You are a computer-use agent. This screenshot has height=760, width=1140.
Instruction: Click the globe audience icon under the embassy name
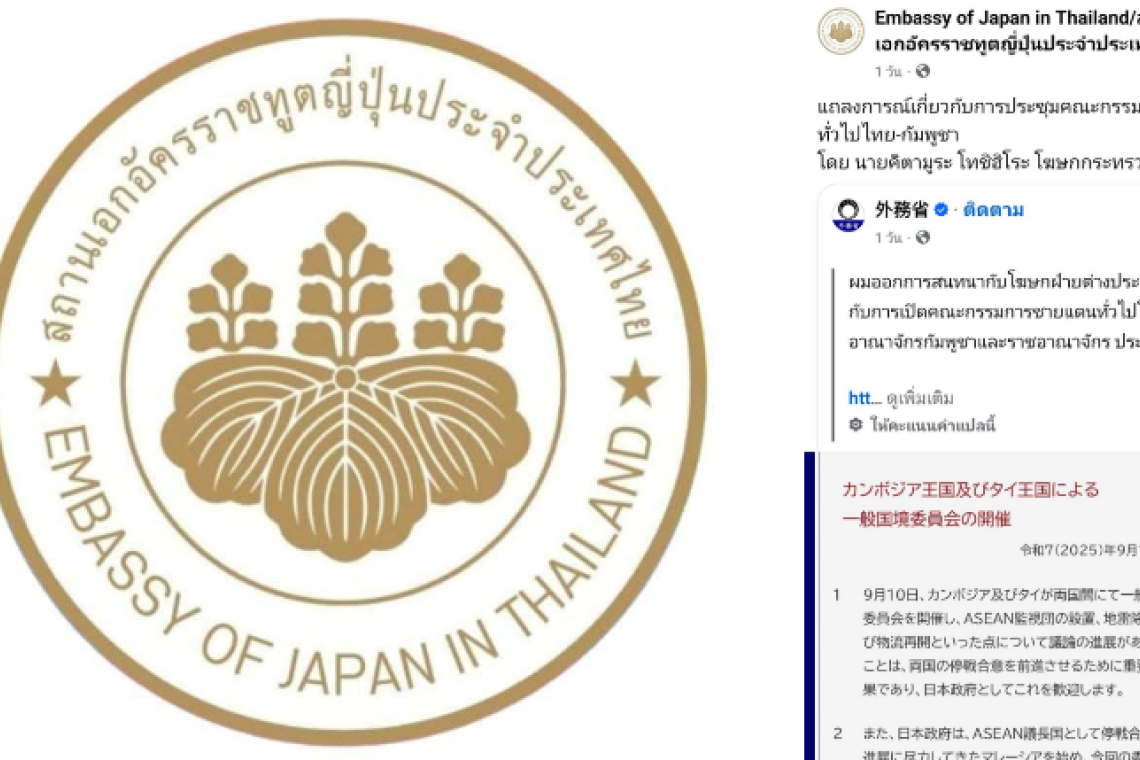(x=923, y=71)
